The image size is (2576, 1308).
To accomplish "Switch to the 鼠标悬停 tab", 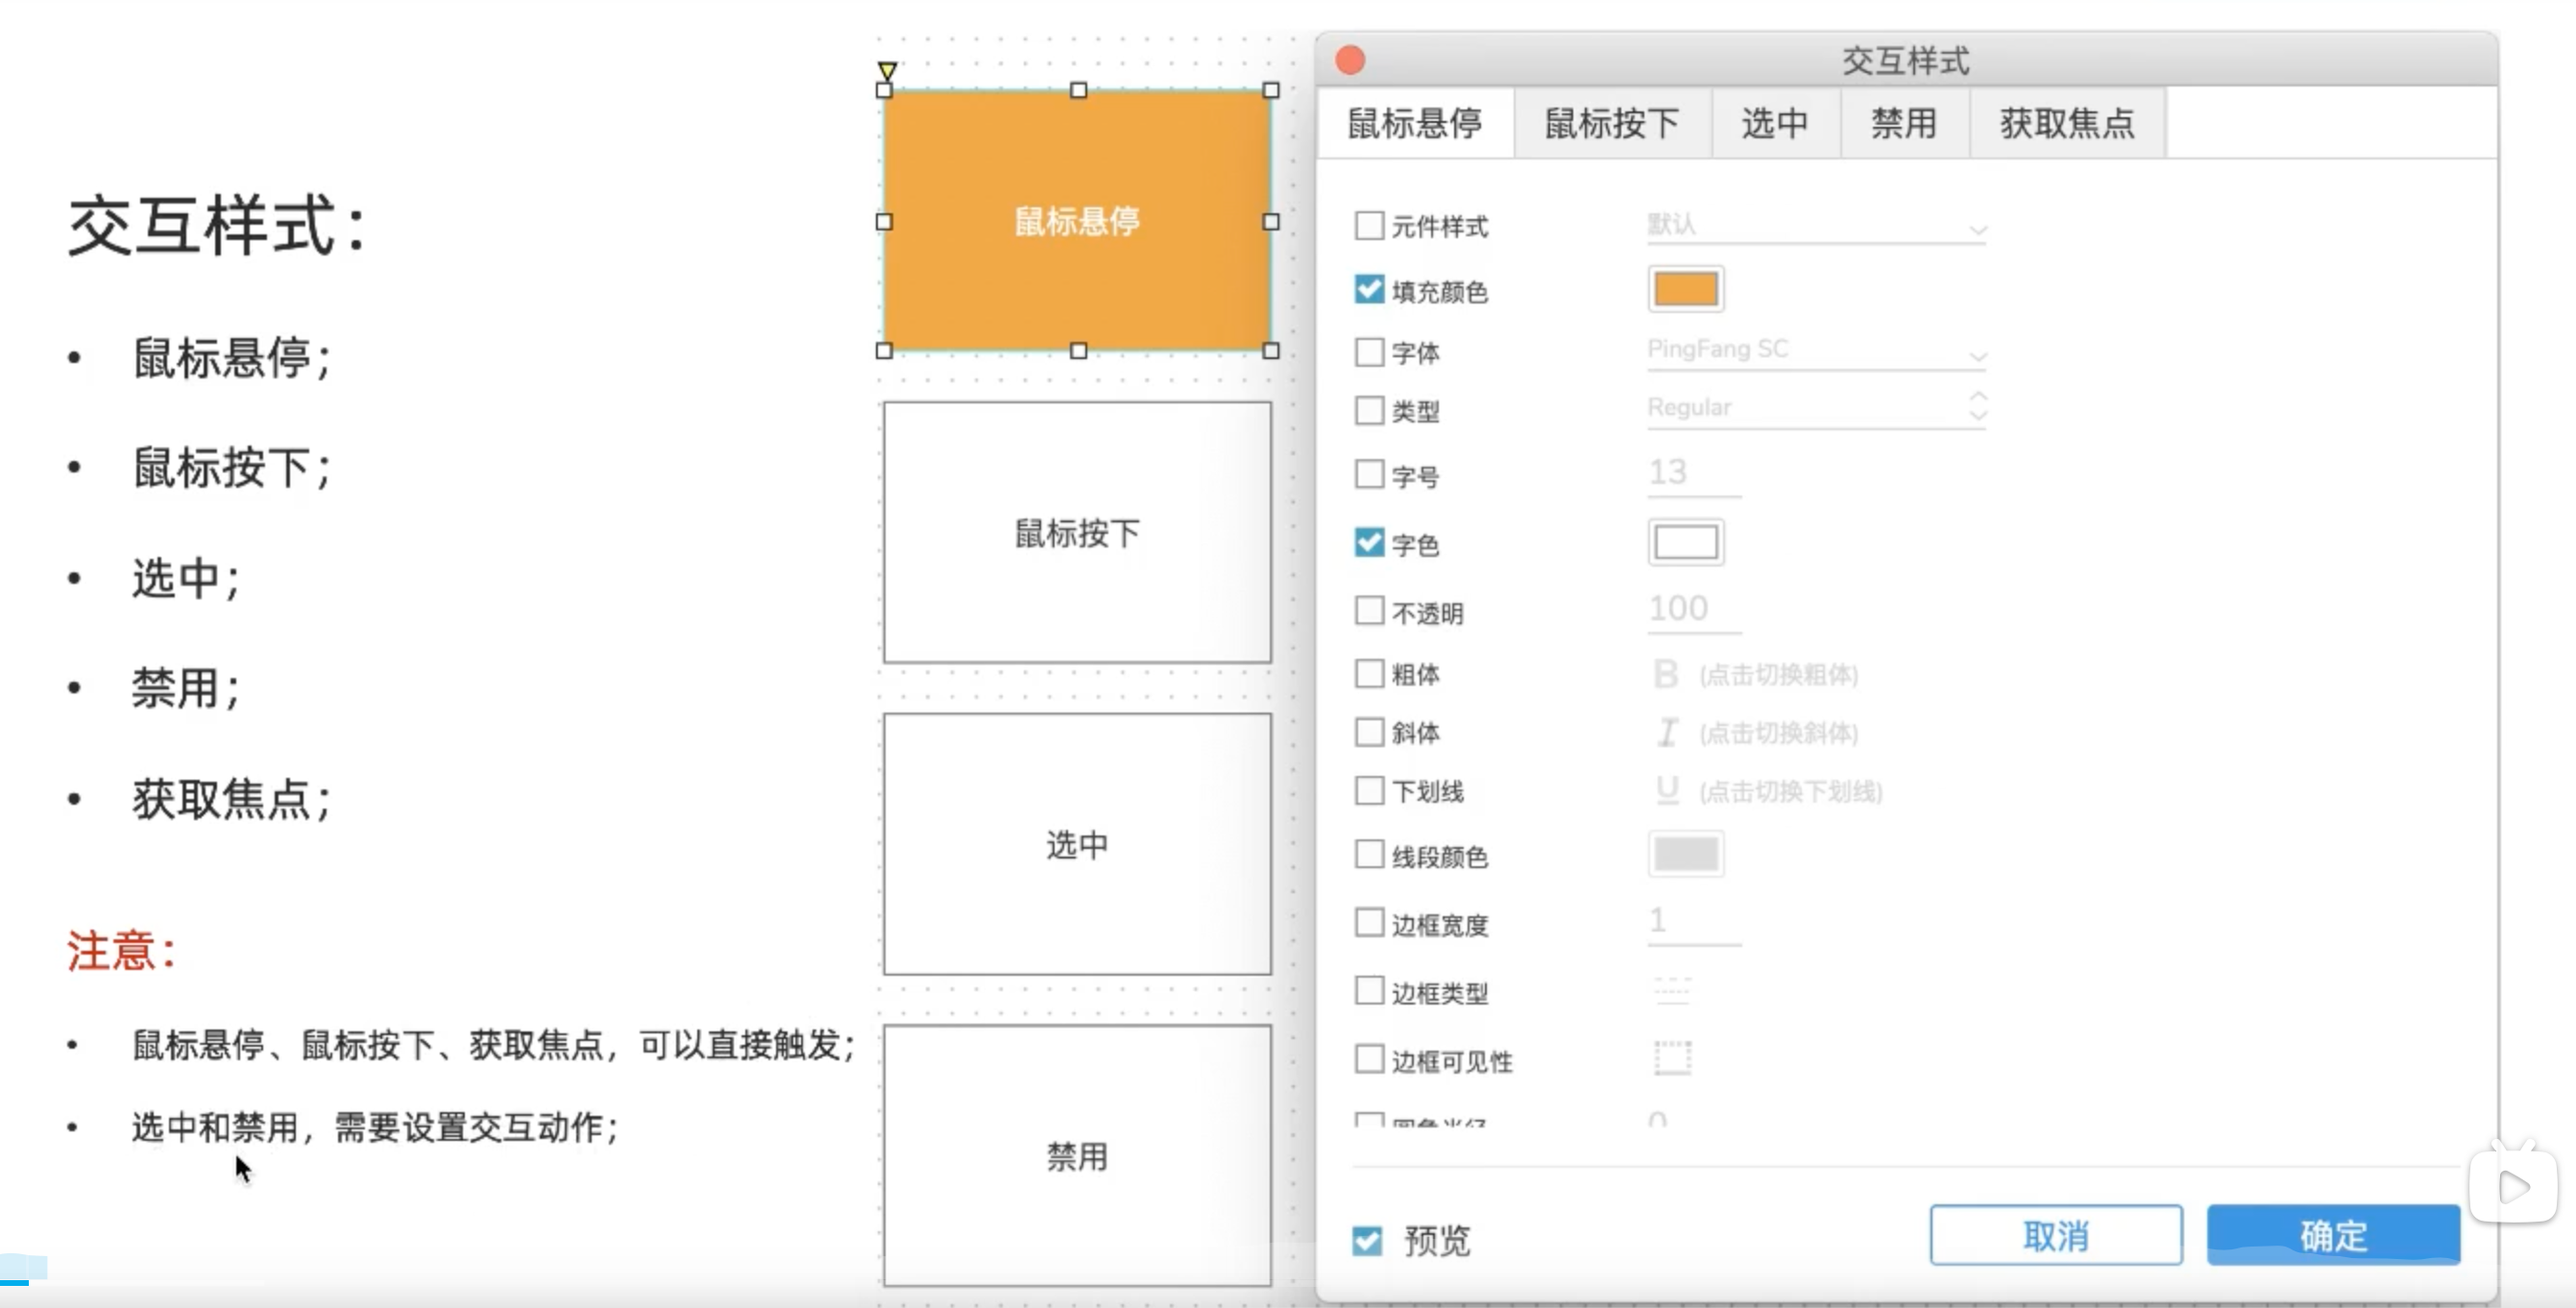I will click(x=1415, y=123).
